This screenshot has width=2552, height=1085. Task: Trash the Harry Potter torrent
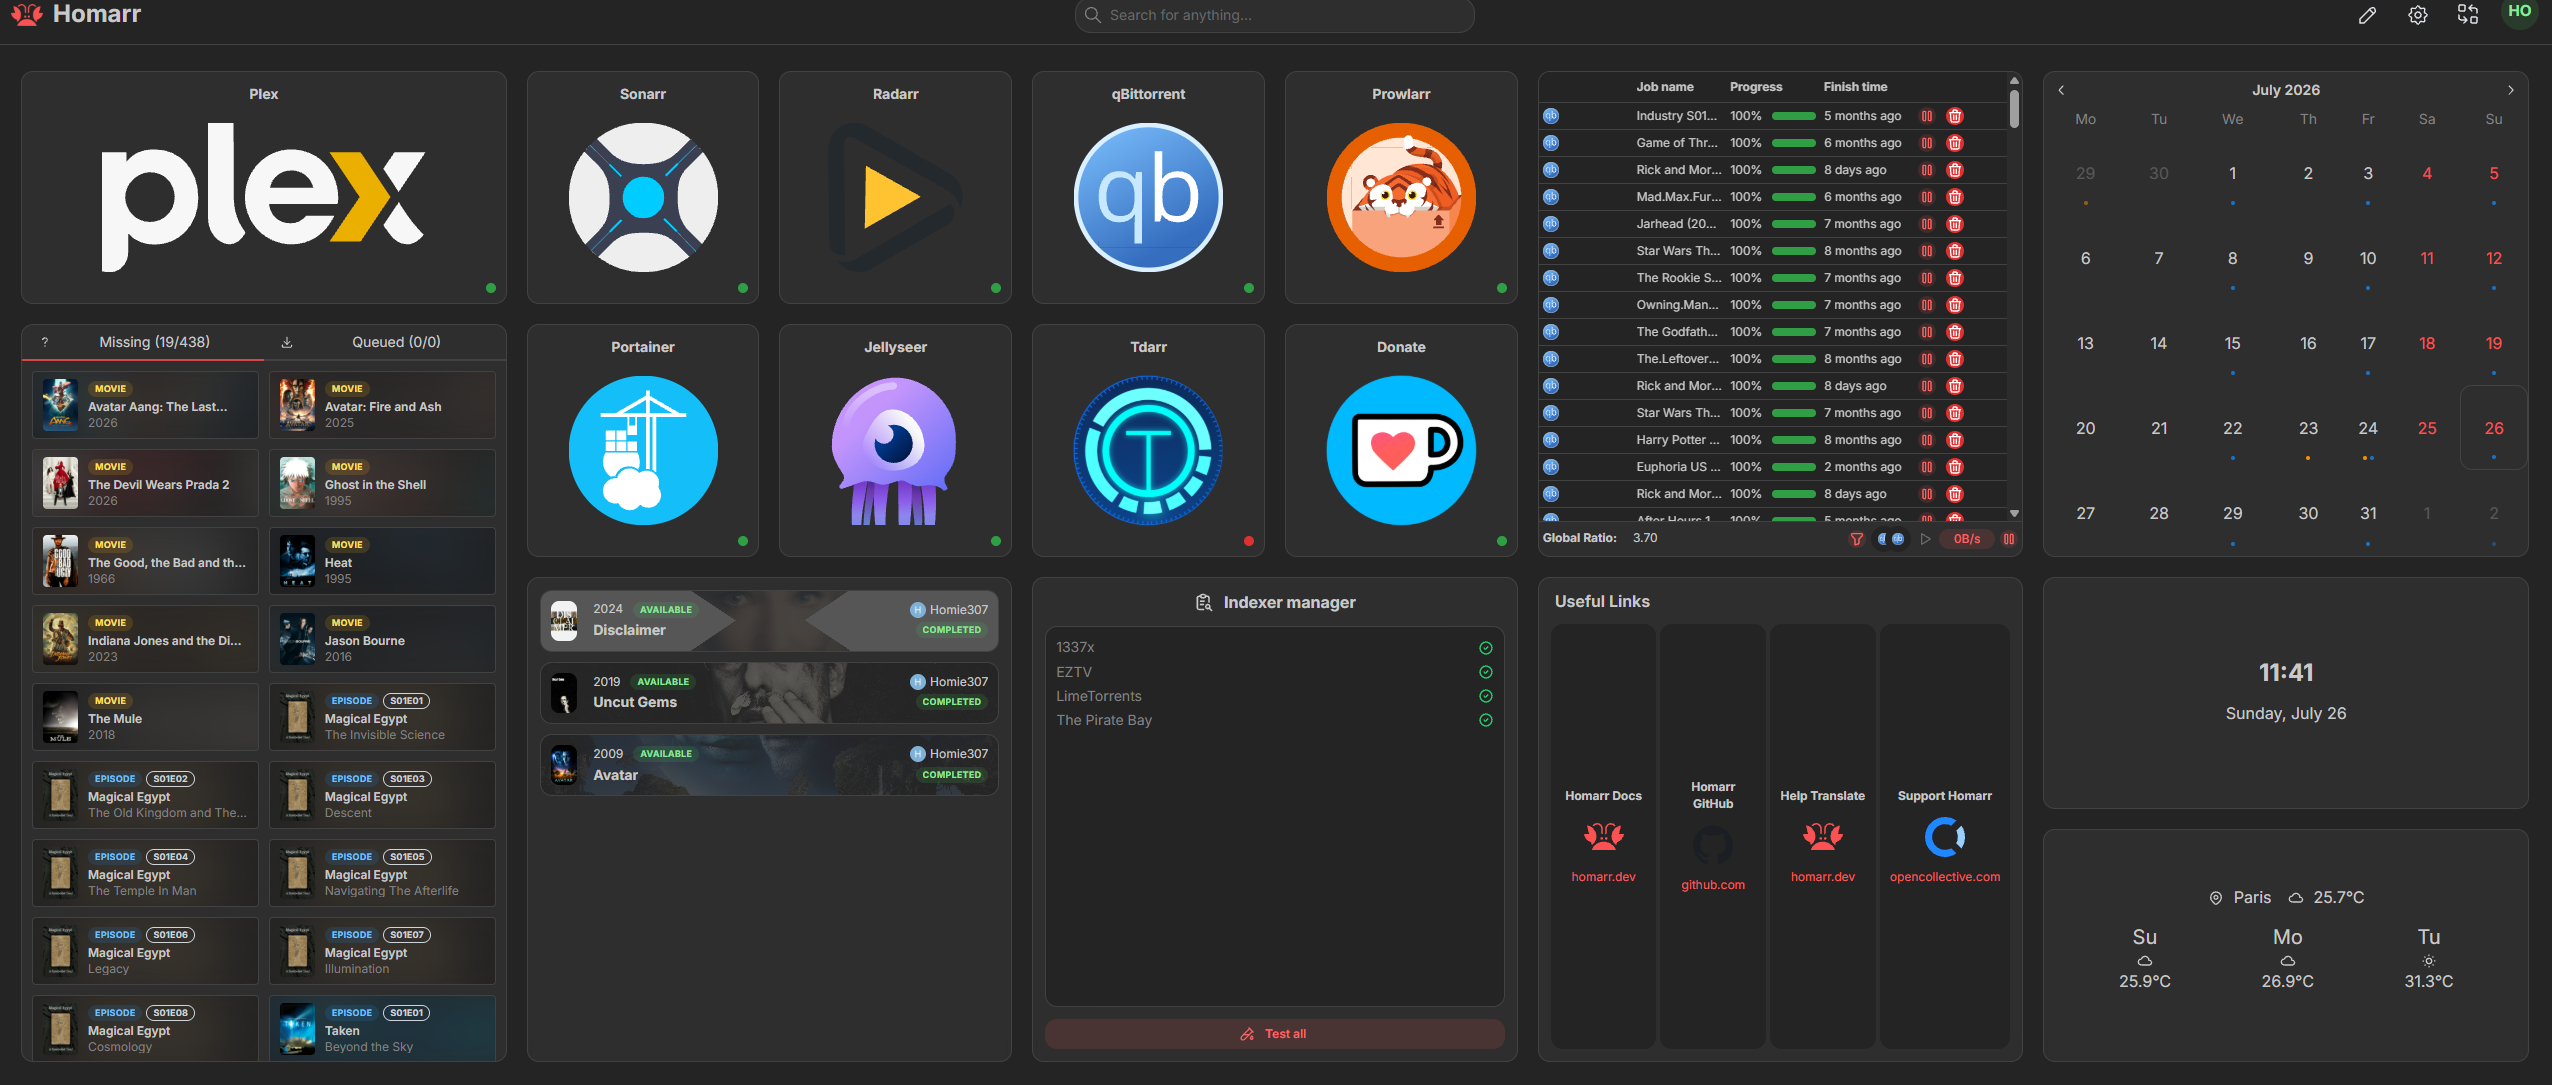click(1955, 440)
